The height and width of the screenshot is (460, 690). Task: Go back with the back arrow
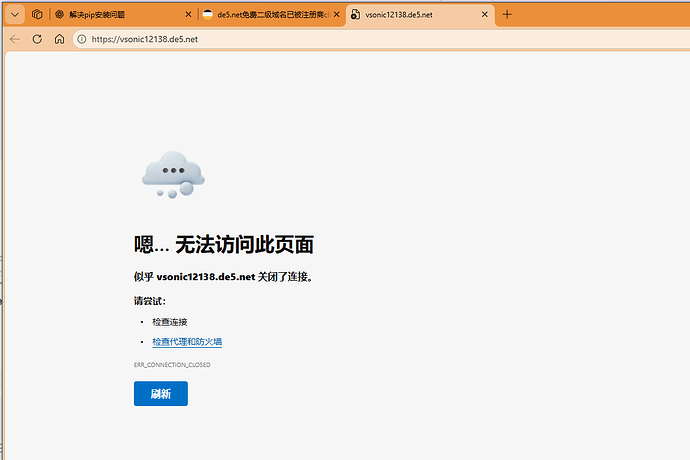pyautogui.click(x=15, y=39)
